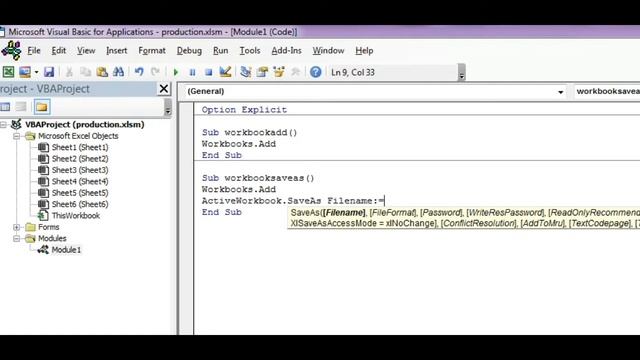Collapse VBAProject (production.xlsm) tree node

click(x=3, y=124)
